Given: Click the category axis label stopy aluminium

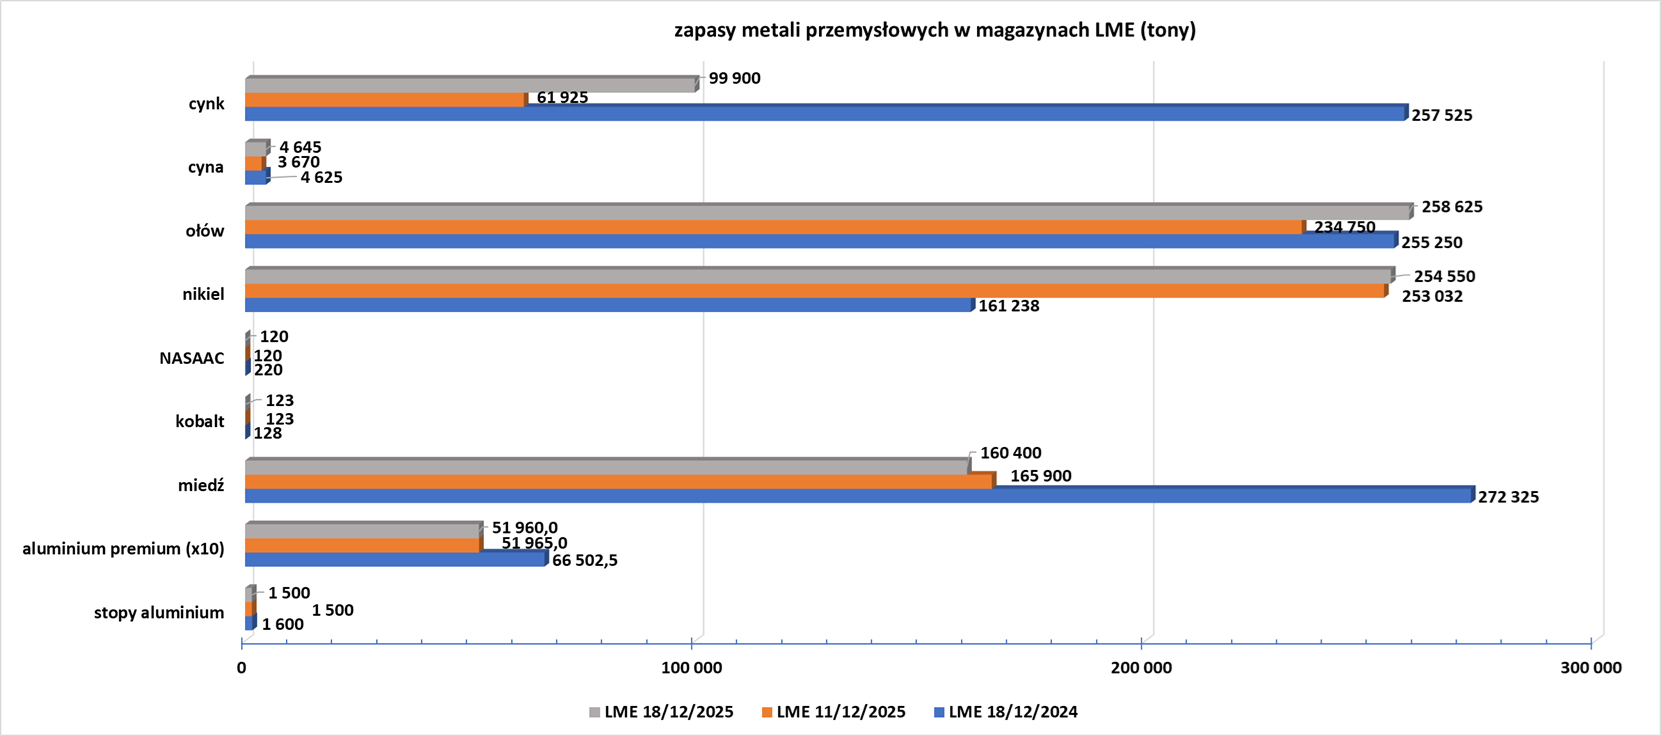Looking at the screenshot, I should point(159,612).
